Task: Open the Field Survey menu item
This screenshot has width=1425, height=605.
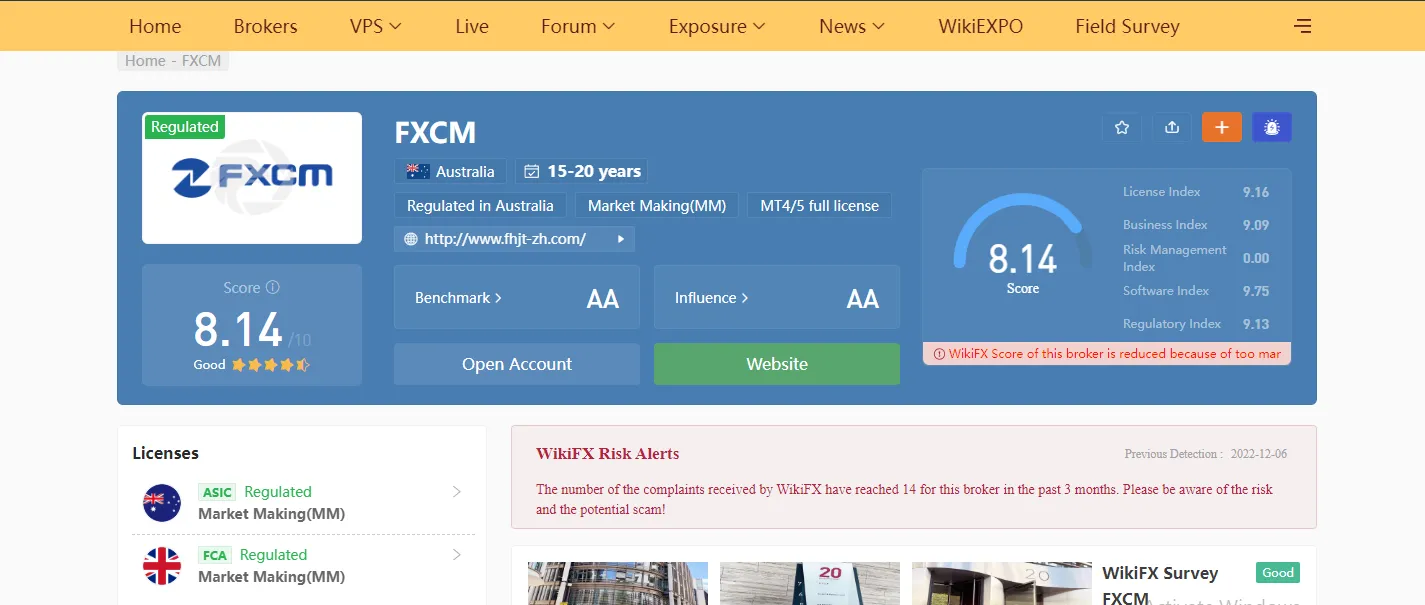Action: [x=1127, y=26]
